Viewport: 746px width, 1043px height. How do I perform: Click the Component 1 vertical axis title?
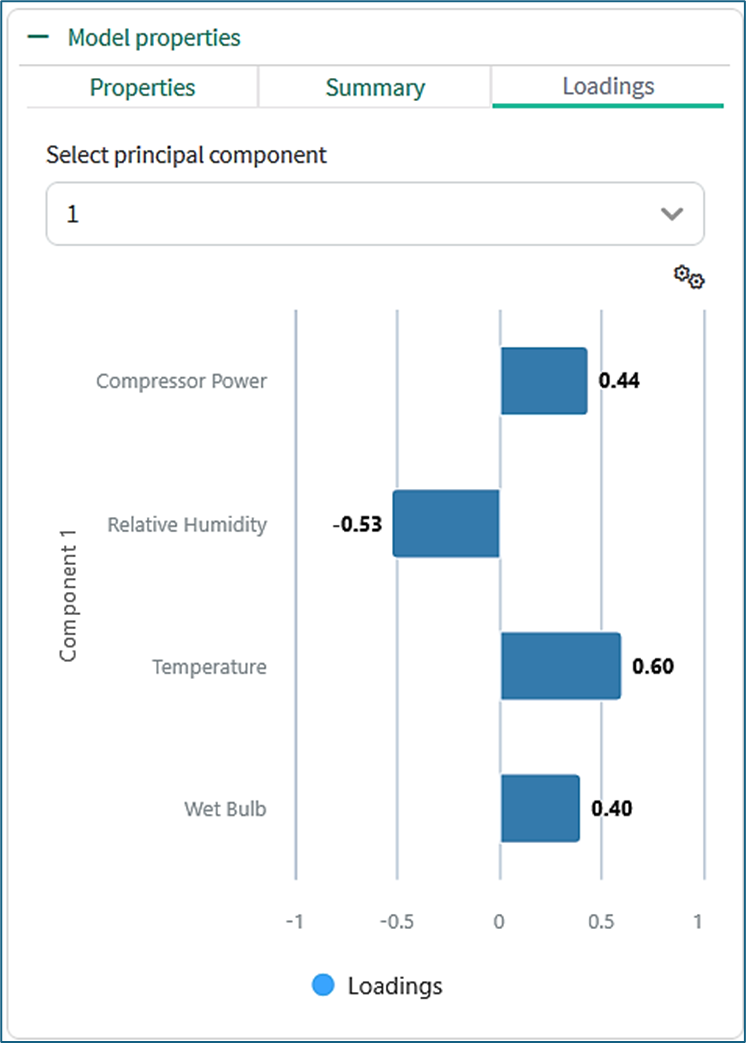[68, 603]
